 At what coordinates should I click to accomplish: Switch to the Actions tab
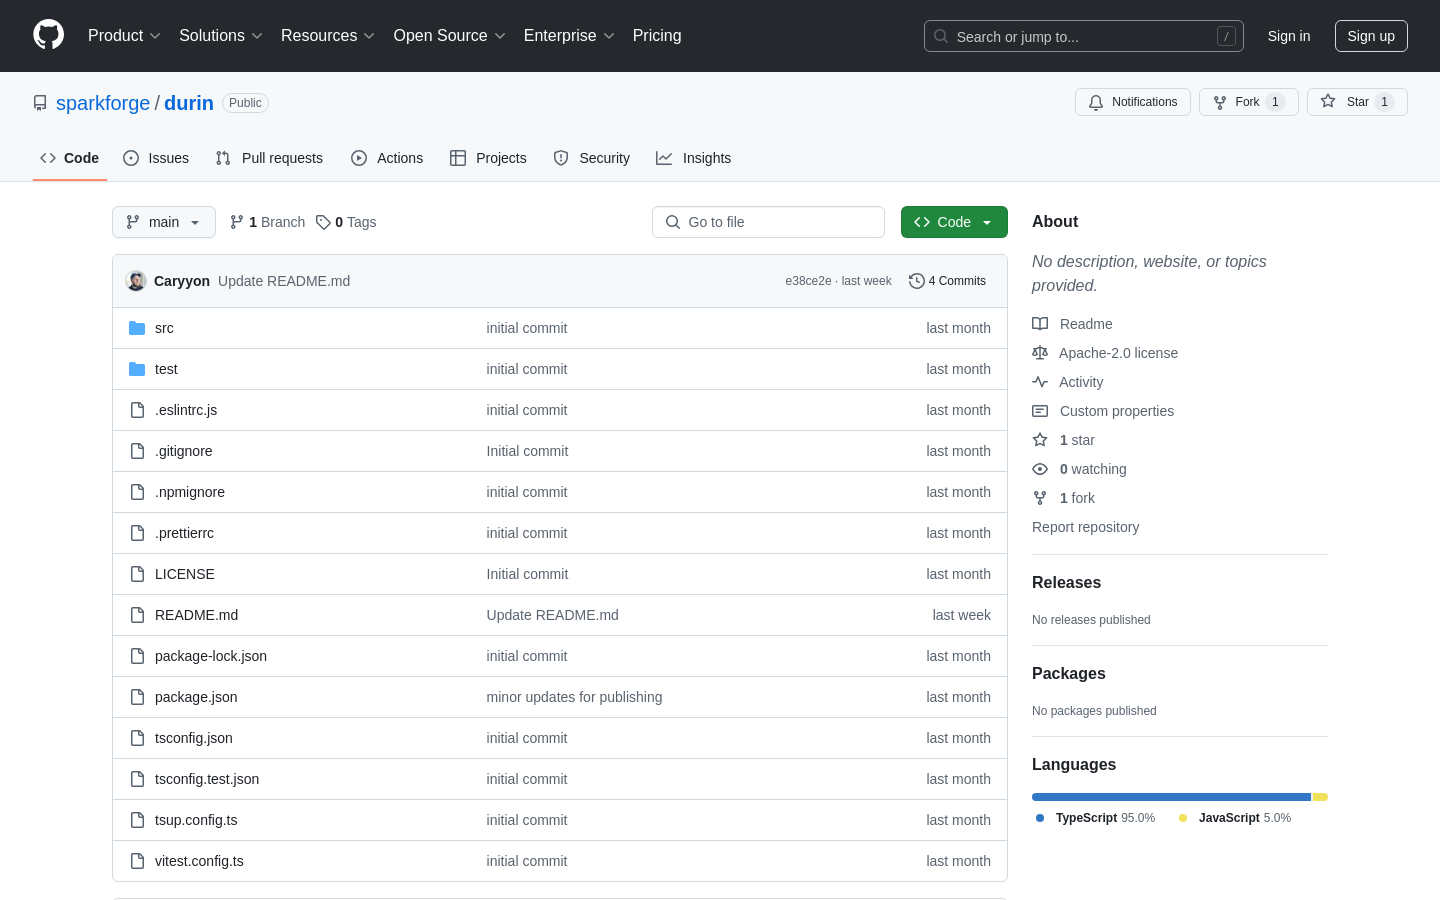(387, 158)
